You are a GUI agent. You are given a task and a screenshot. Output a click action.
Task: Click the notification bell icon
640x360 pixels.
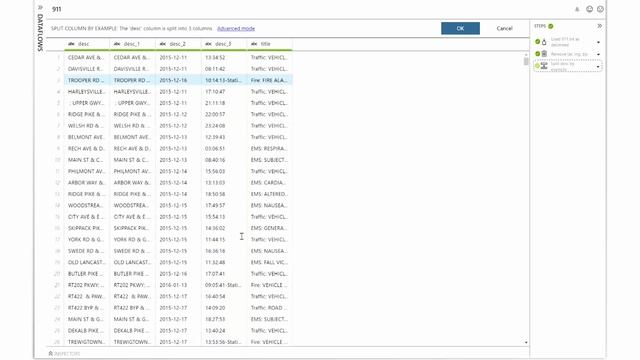point(577,9)
